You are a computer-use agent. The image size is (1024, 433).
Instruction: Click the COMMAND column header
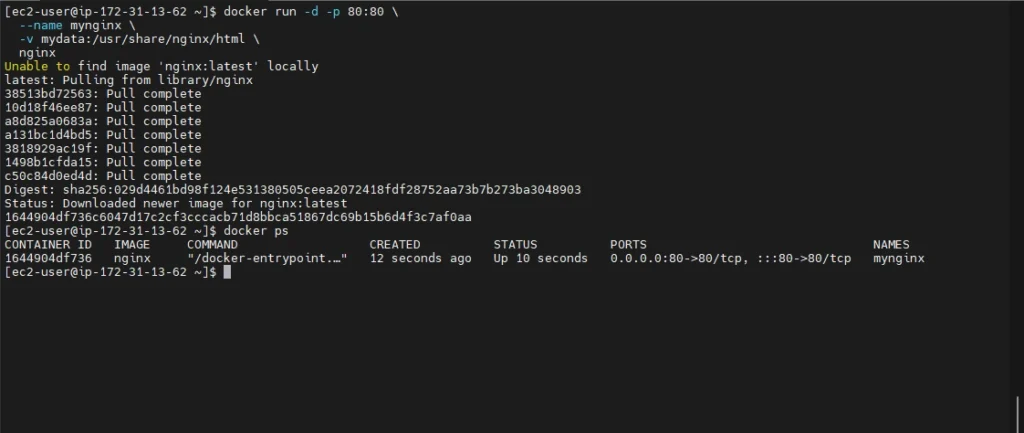coord(212,244)
